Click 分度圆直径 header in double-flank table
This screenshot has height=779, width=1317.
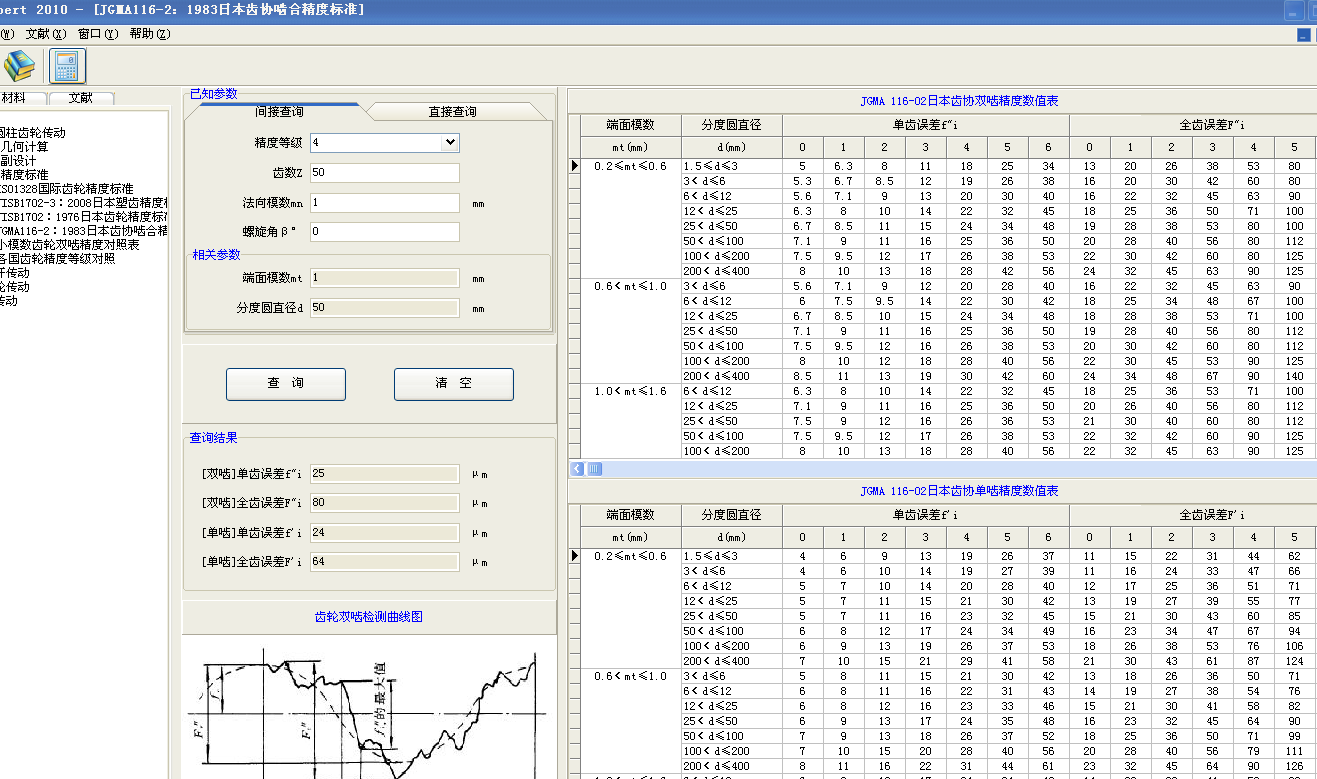coord(732,125)
